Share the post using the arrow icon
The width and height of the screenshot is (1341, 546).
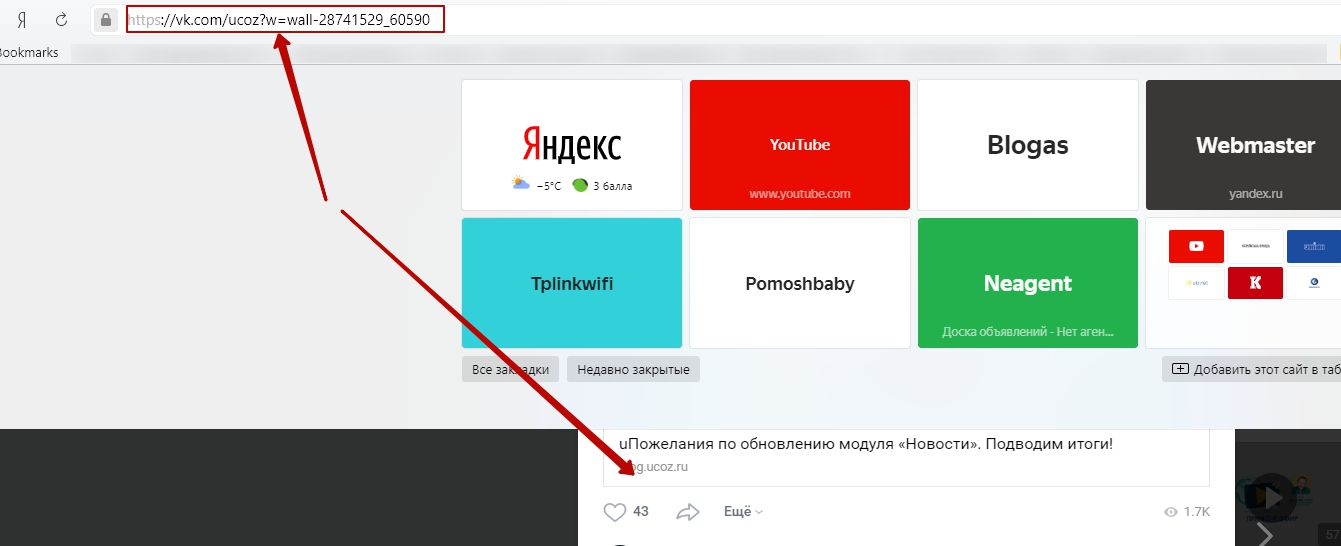tap(688, 512)
